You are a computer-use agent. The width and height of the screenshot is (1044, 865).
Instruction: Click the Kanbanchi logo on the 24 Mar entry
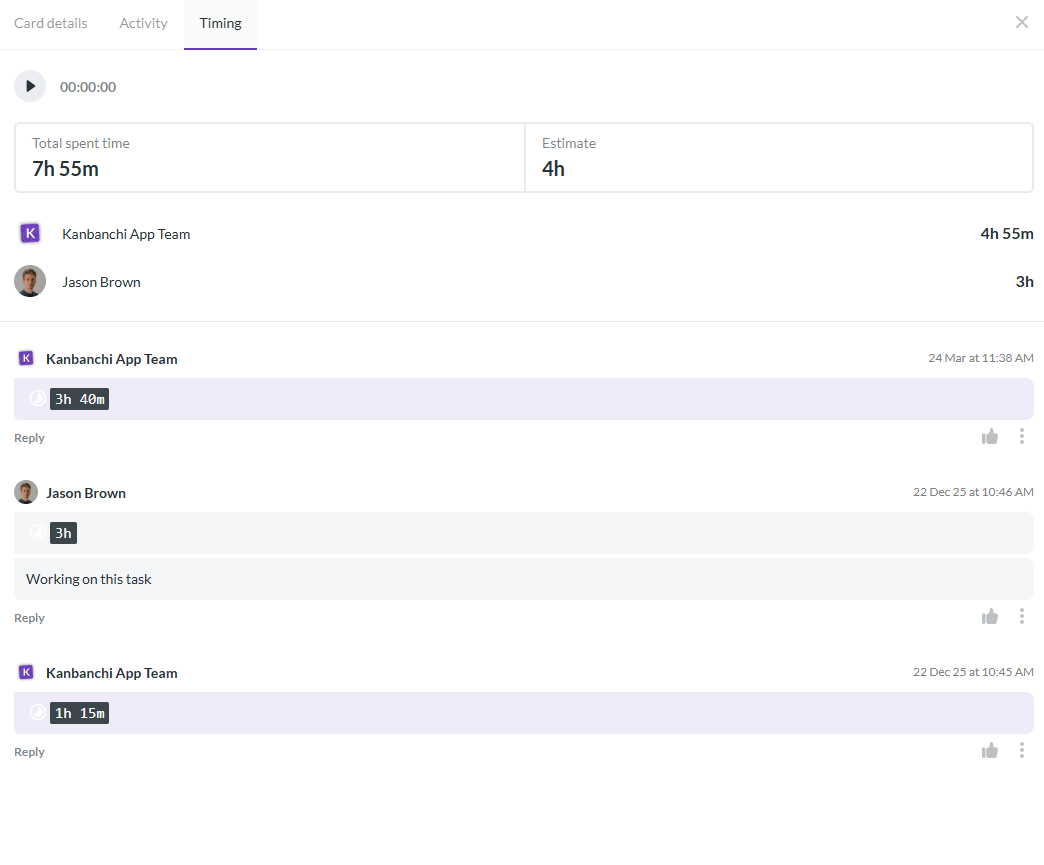pos(26,358)
